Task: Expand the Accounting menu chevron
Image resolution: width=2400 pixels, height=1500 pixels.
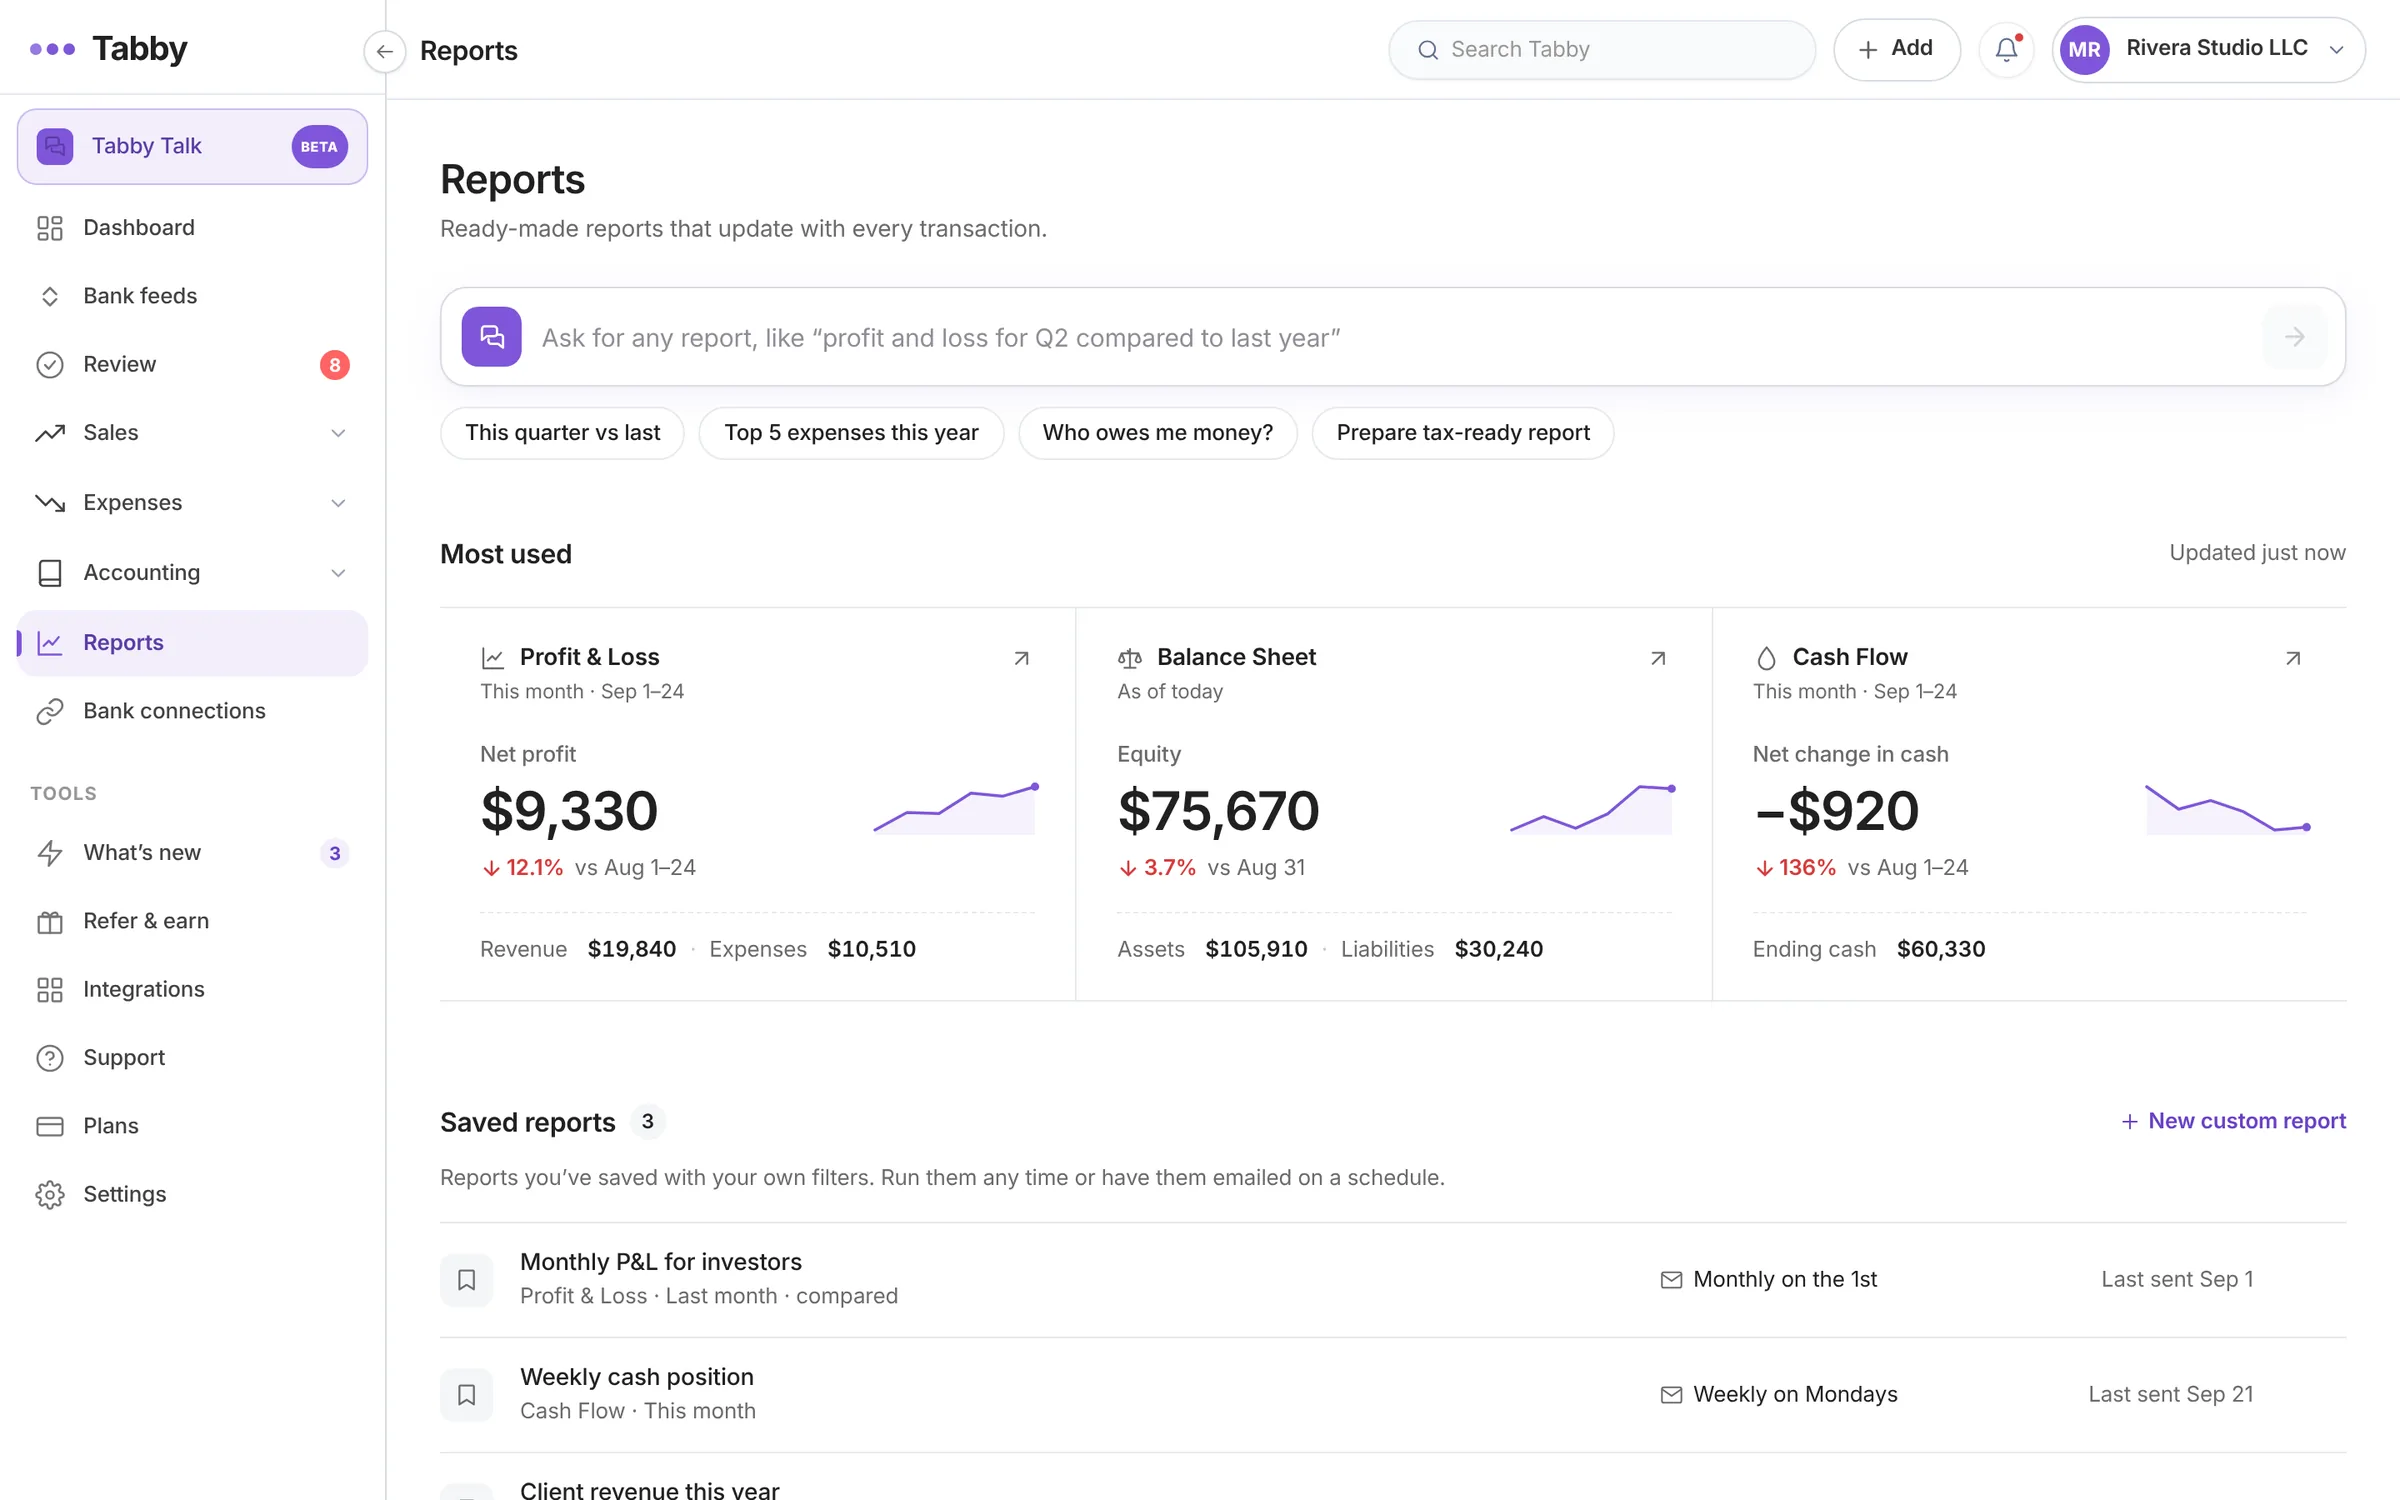Action: pos(338,573)
